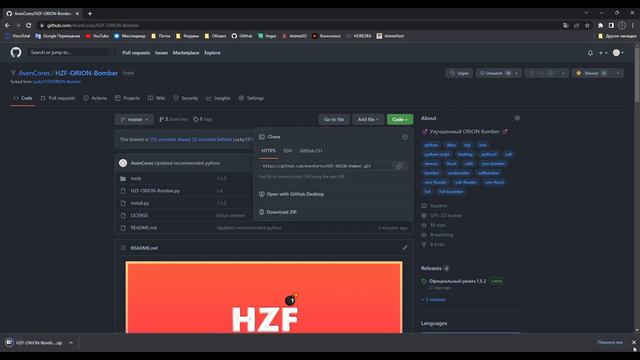Go back with browser back arrow

pos(7,25)
